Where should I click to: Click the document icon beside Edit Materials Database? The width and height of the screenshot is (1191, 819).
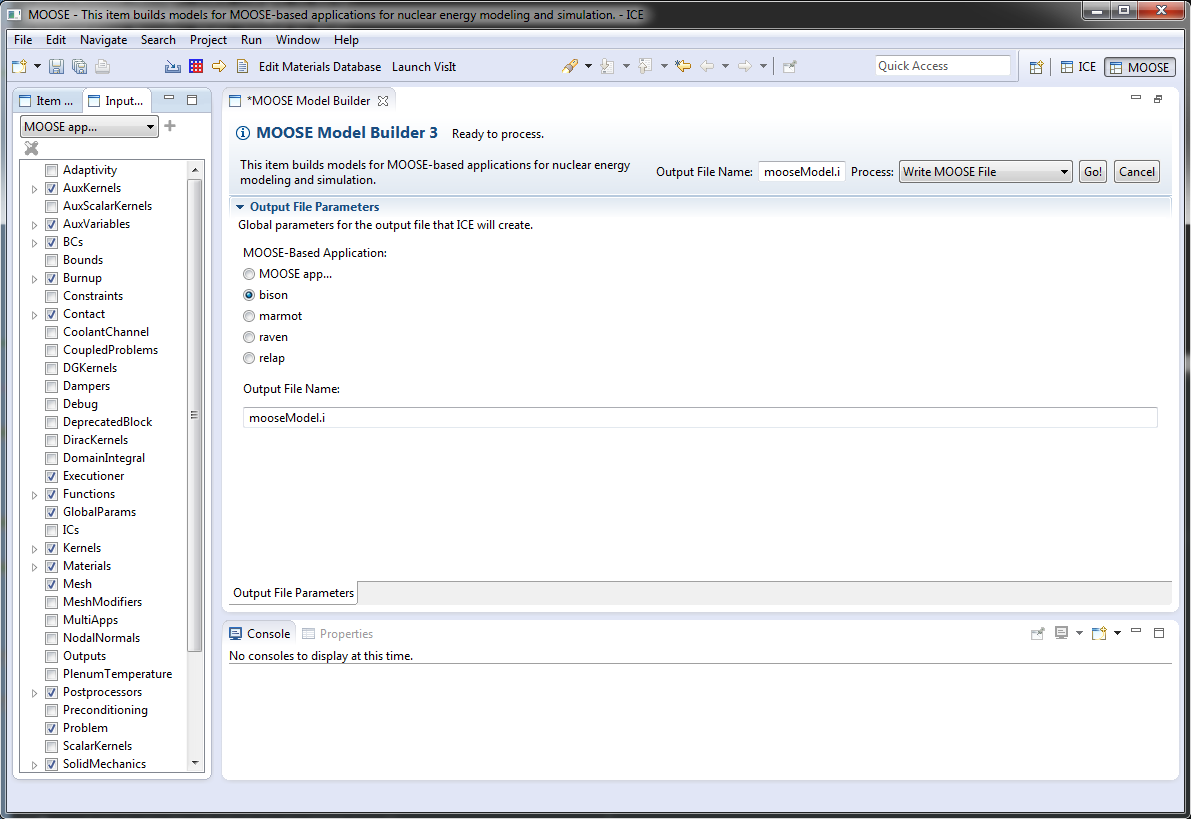pyautogui.click(x=242, y=67)
